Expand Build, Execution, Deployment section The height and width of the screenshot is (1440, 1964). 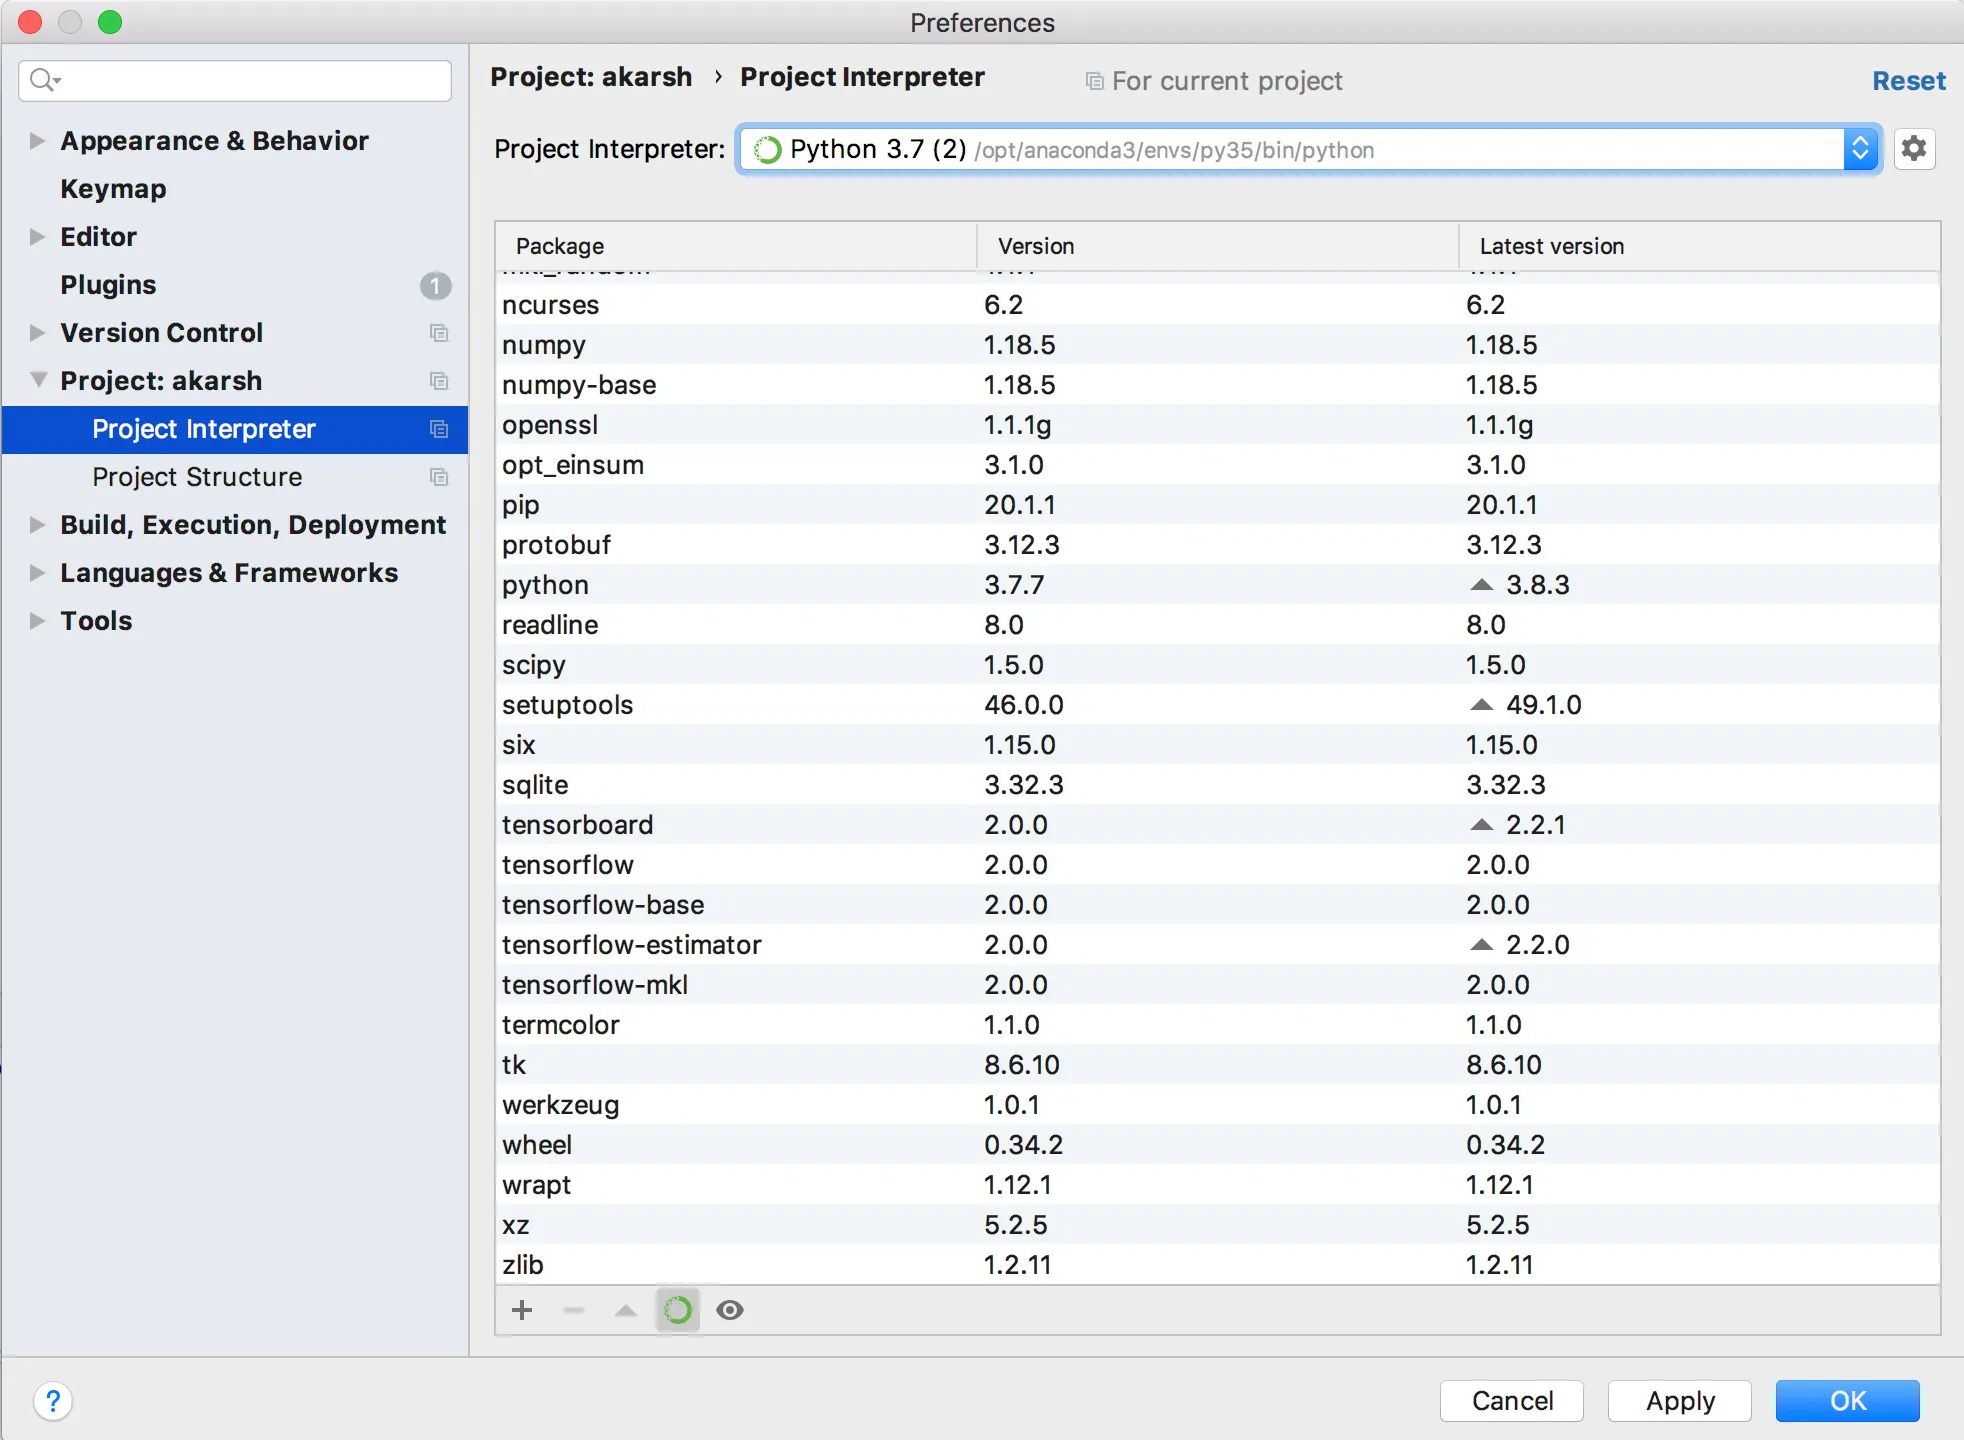click(x=37, y=525)
